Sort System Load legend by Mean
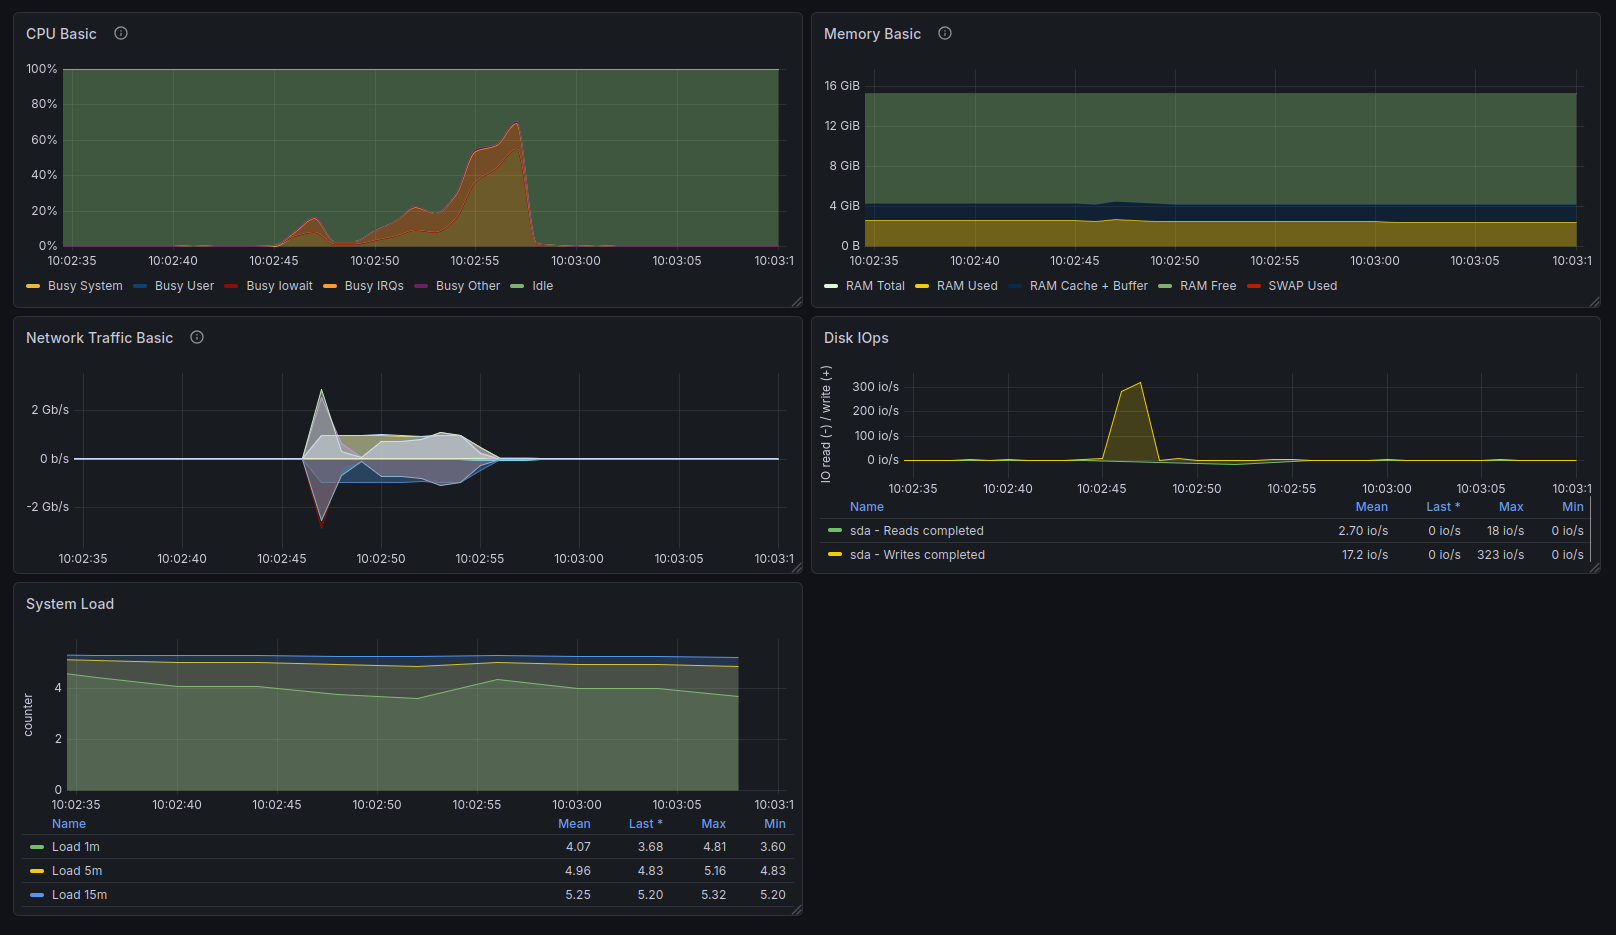 [574, 824]
